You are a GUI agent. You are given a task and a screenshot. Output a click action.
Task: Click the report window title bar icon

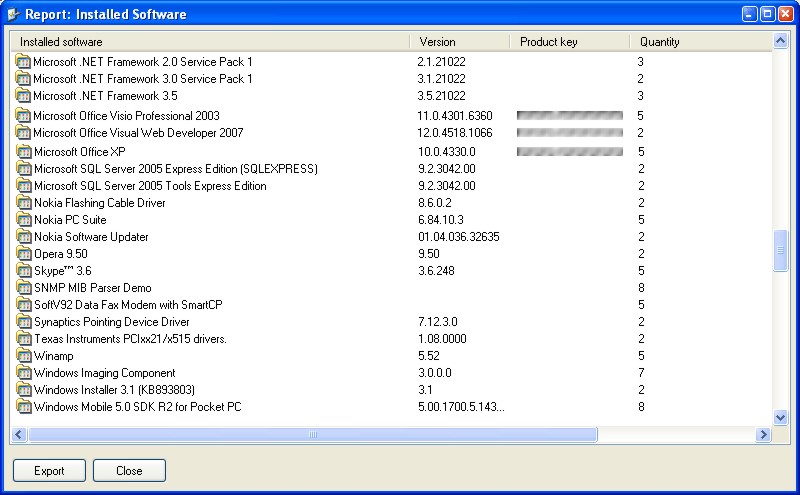[x=13, y=14]
